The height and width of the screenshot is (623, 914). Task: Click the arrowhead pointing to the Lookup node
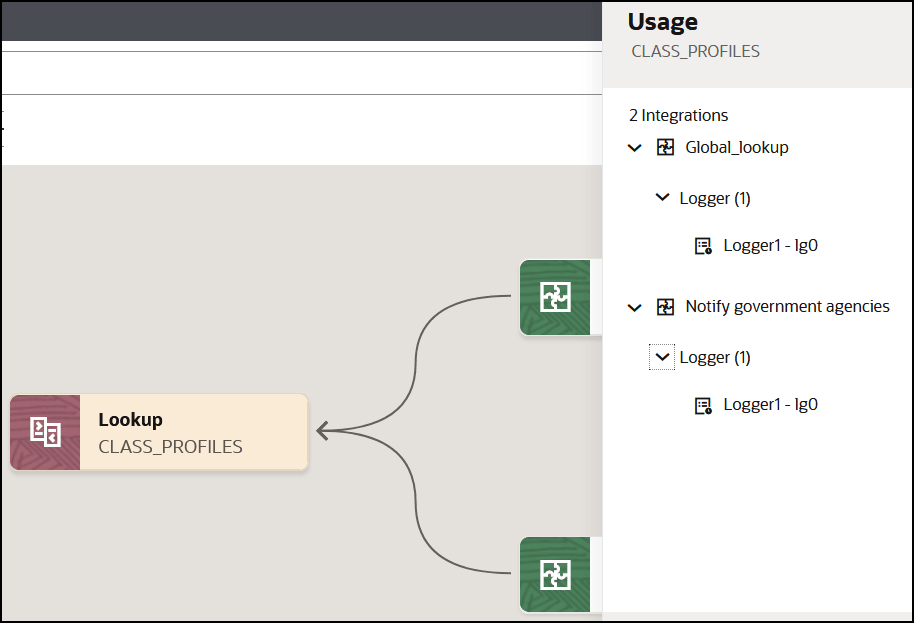click(322, 431)
